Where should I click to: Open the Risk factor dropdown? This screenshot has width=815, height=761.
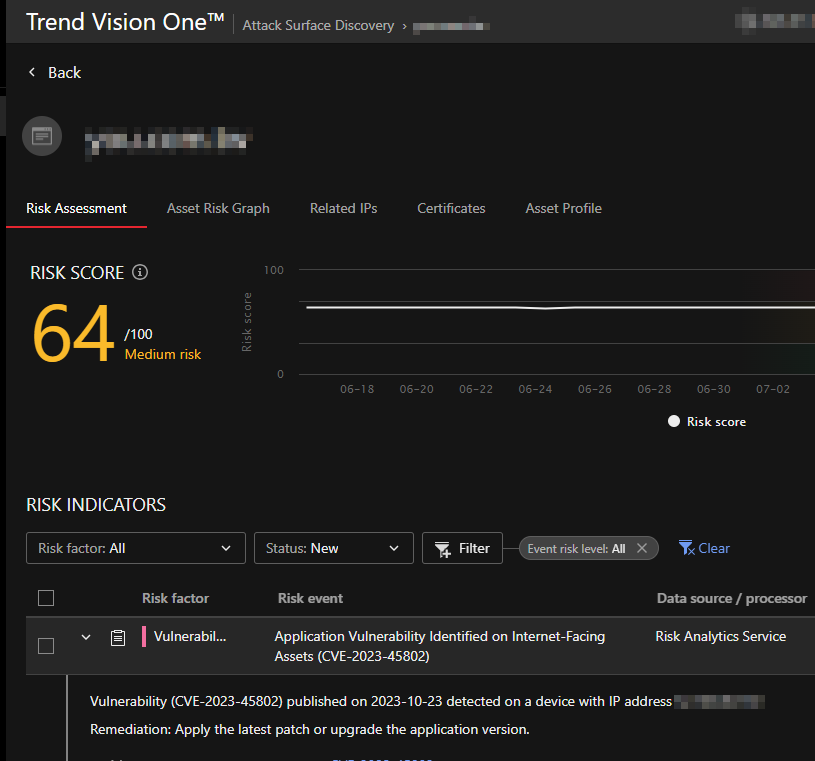(x=135, y=548)
